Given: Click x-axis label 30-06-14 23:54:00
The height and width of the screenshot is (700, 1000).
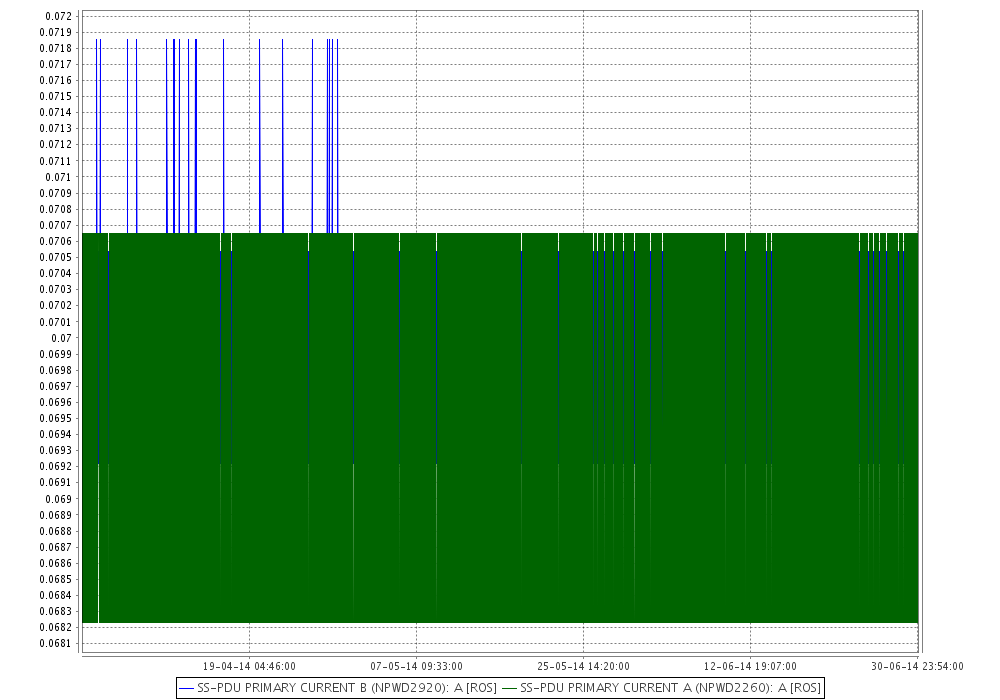Looking at the screenshot, I should (x=917, y=666).
